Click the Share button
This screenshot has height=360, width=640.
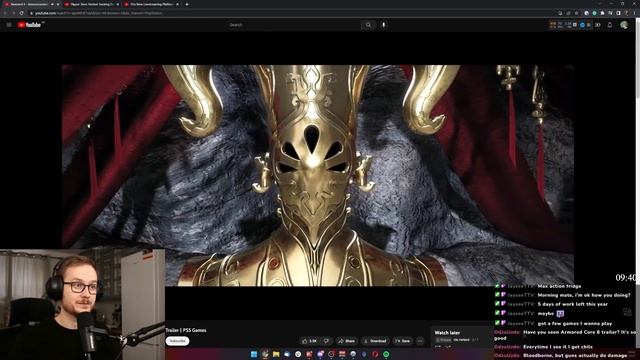coord(347,341)
